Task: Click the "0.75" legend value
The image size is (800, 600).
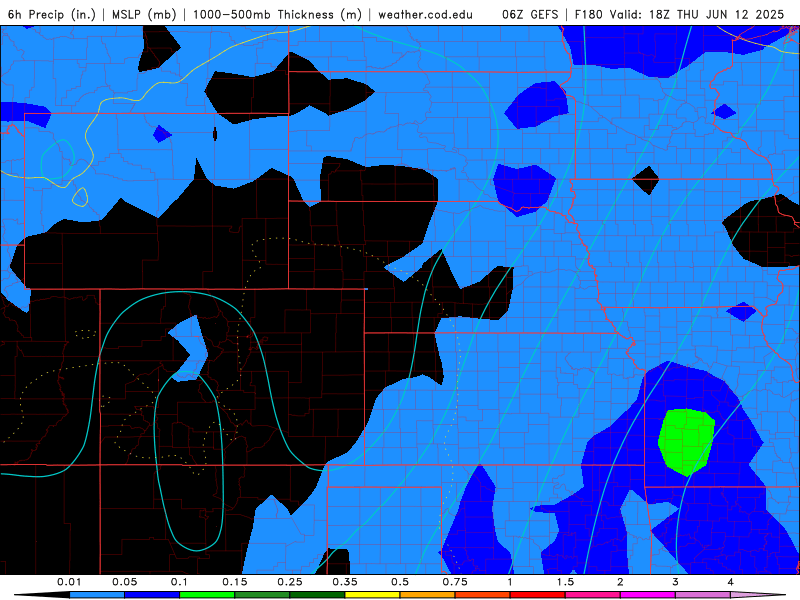Action: 455,582
